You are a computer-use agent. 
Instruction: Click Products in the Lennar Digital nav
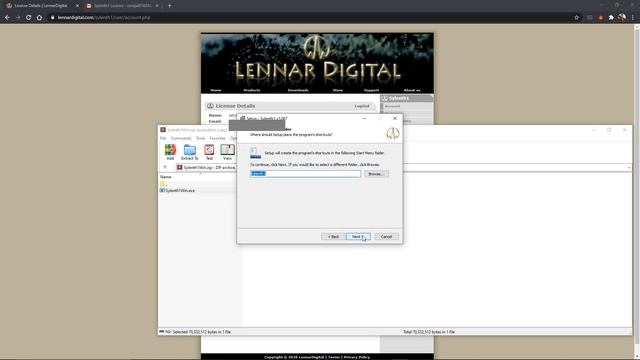[x=252, y=90]
